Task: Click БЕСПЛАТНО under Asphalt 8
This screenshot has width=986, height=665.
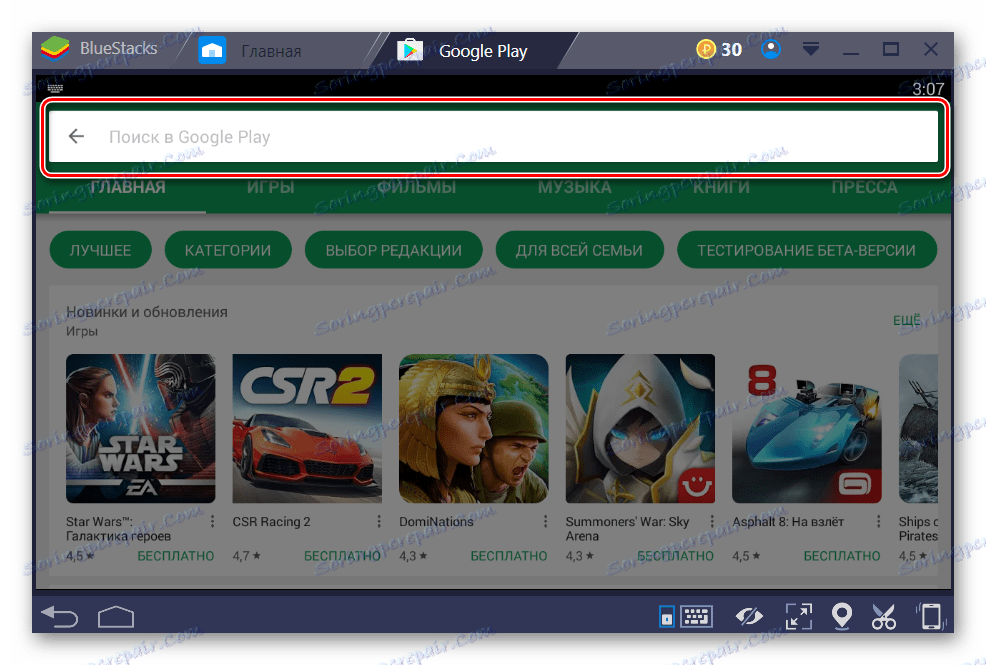Action: [842, 556]
